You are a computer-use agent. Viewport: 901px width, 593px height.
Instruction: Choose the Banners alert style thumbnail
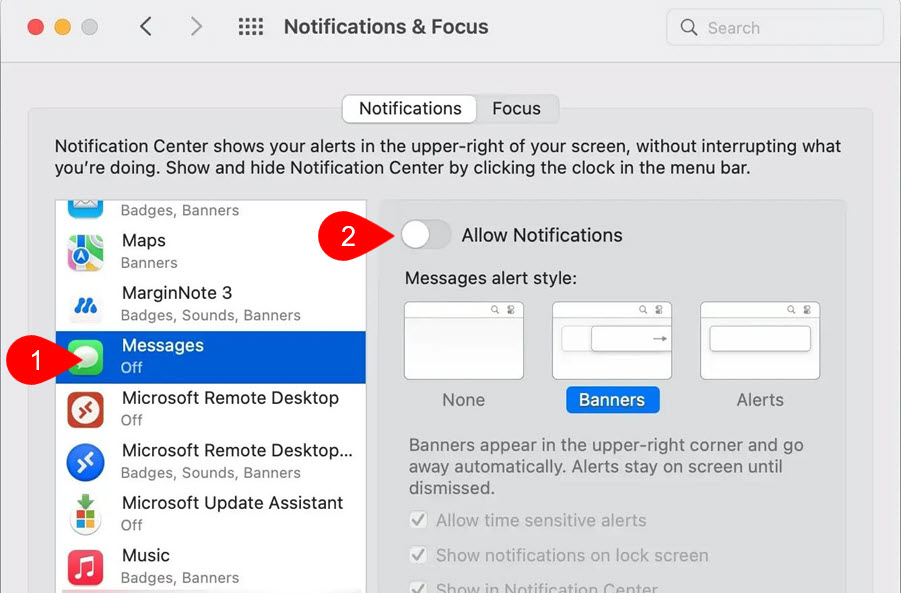[x=612, y=340]
